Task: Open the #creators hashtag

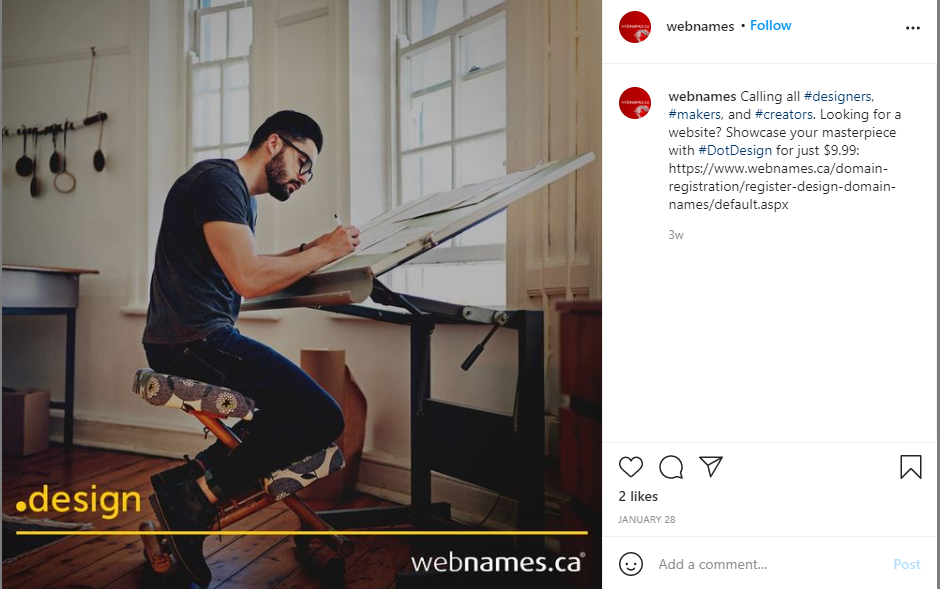Action: pos(785,114)
